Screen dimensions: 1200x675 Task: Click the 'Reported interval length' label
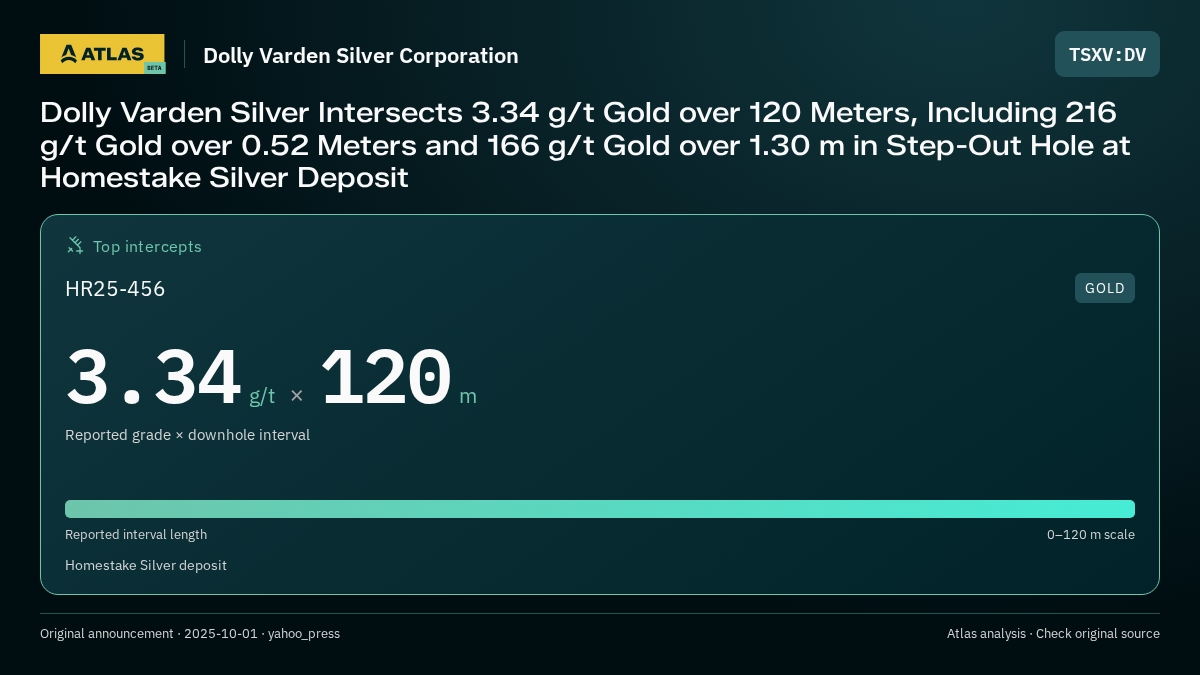[x=136, y=535]
